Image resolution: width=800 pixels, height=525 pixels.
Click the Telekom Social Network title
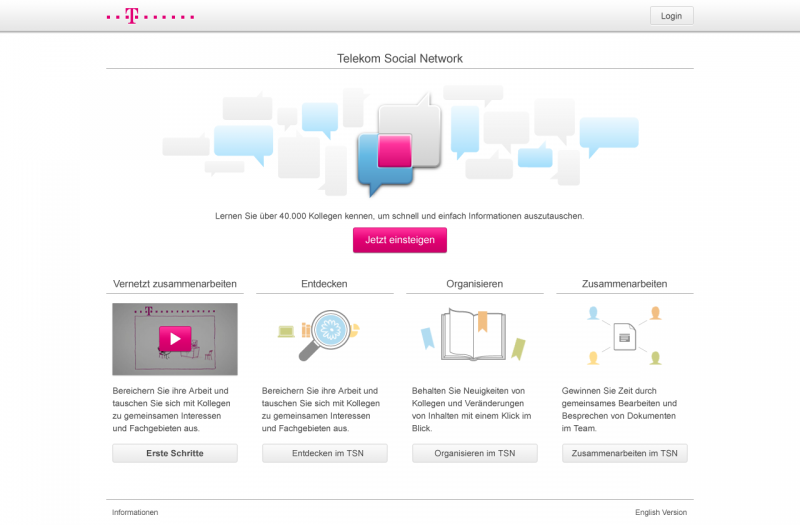pyautogui.click(x=400, y=58)
